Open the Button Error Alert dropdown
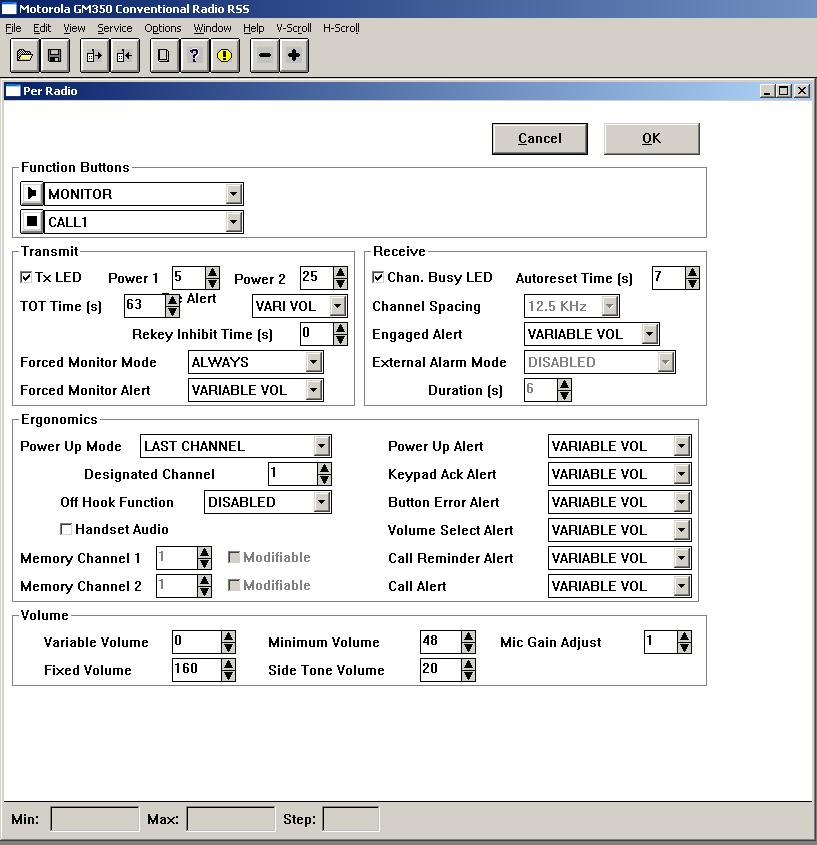 click(682, 502)
